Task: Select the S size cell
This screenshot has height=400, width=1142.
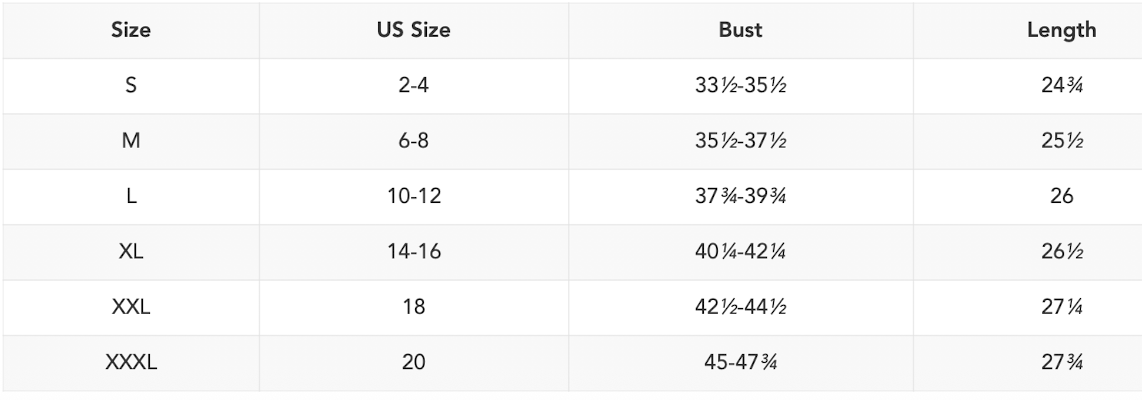Action: click(131, 86)
